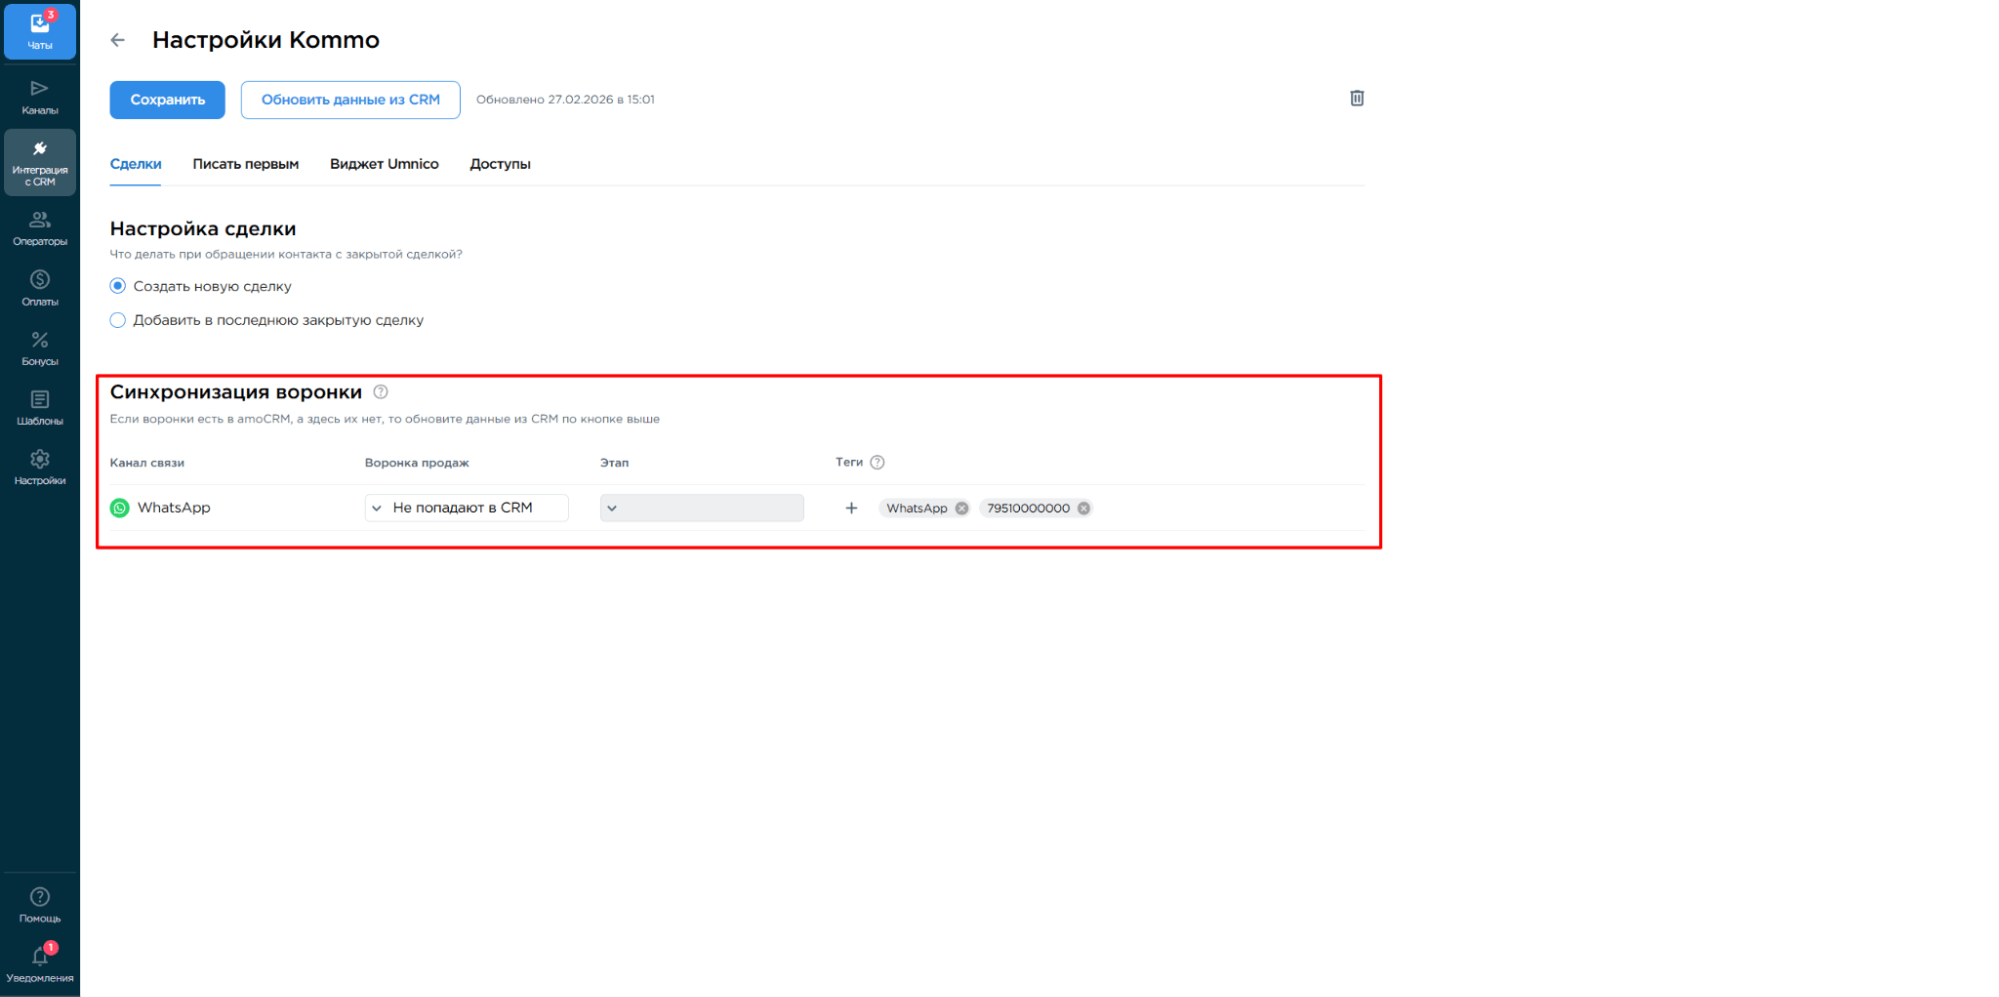This screenshot has width=1999, height=997.
Task: Open Операторы page from sidebar
Action: pyautogui.click(x=40, y=228)
